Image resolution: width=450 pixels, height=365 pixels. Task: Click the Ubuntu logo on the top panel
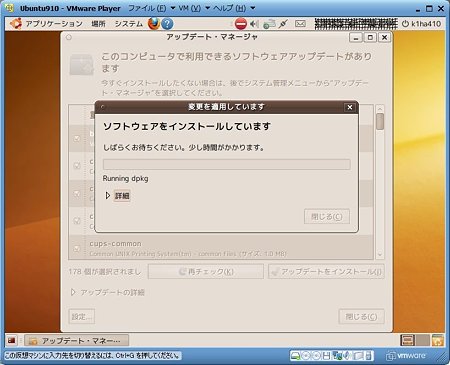15,24
